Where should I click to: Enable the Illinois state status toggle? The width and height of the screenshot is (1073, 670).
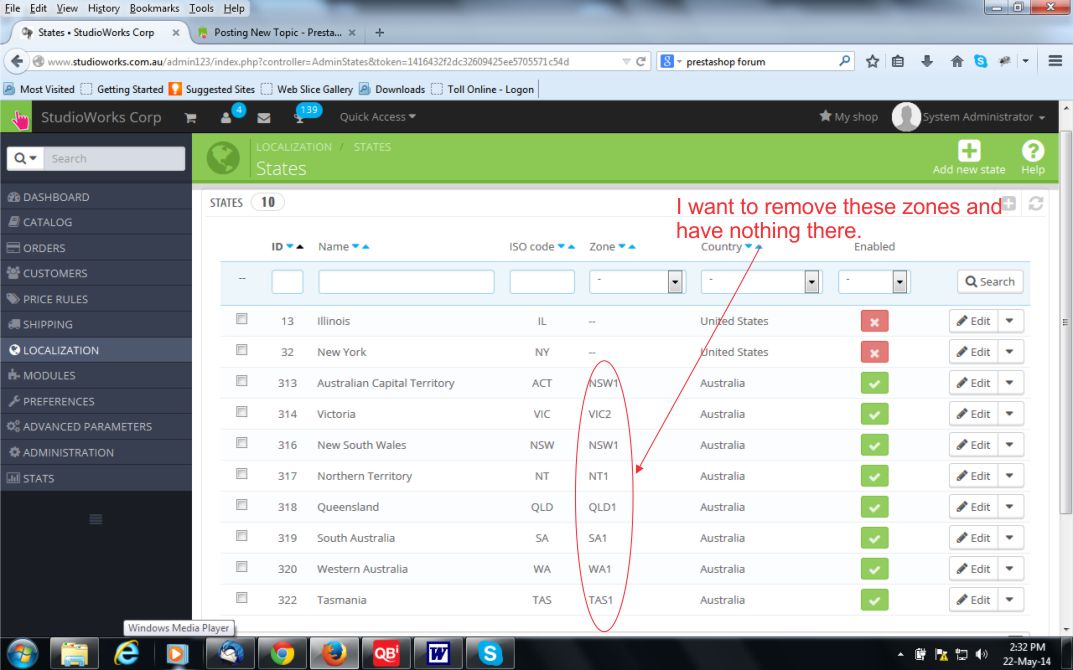click(874, 321)
